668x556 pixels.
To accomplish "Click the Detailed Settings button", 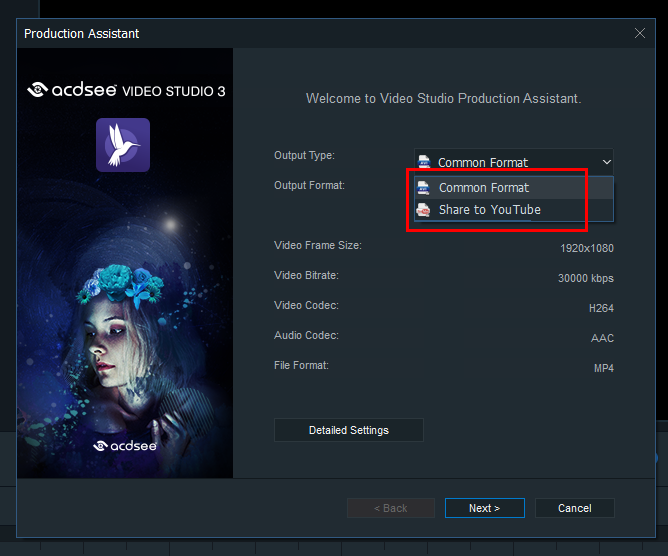I will [348, 430].
